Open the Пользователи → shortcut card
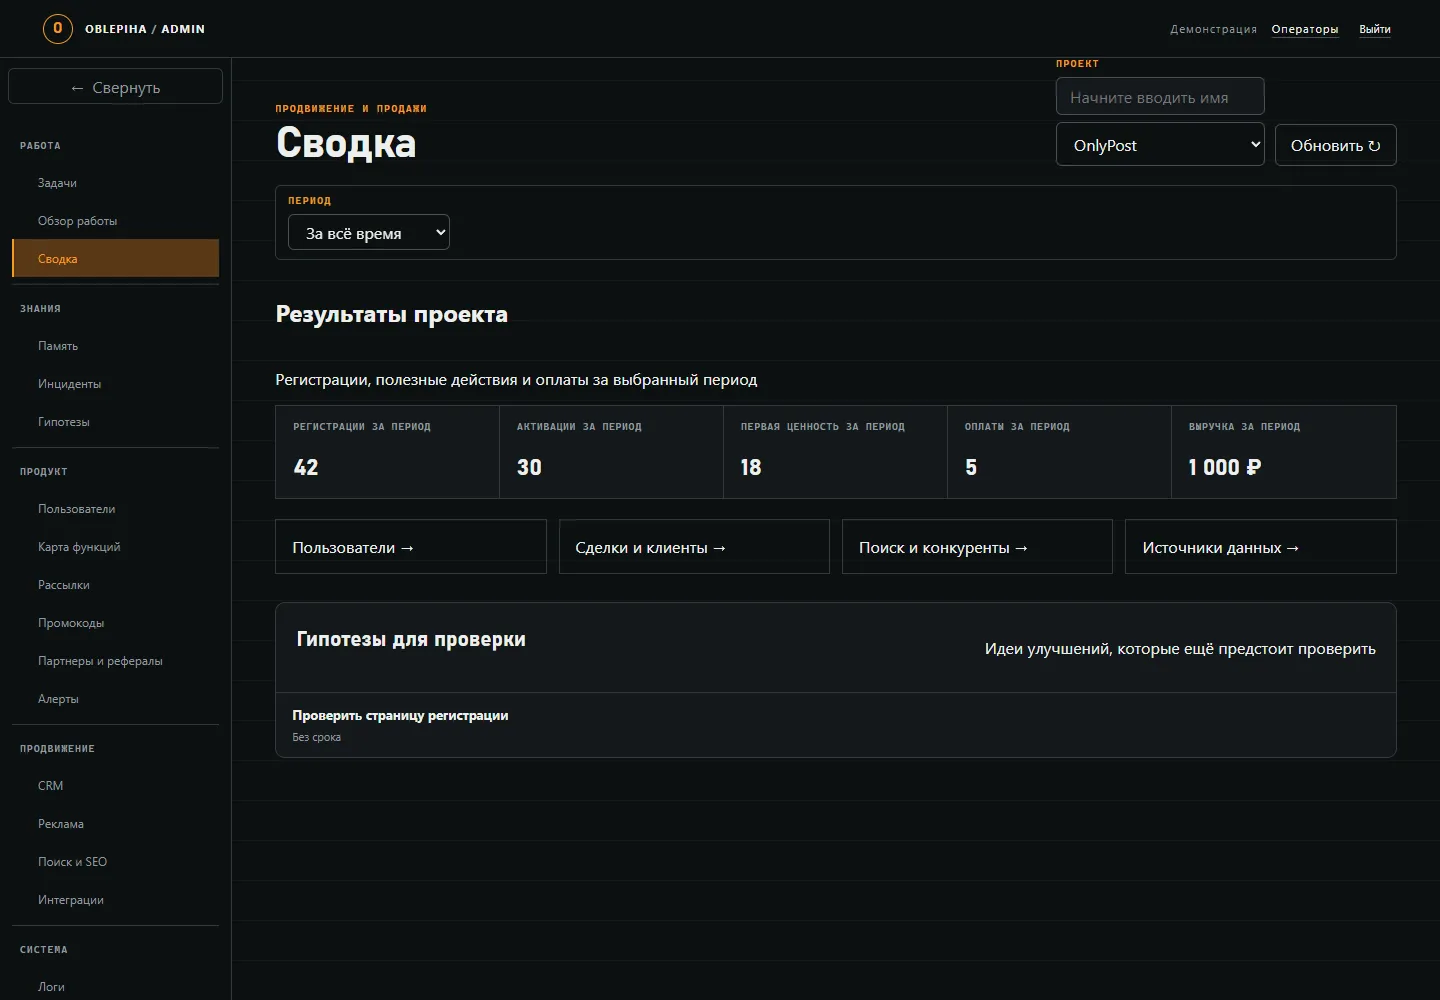Screen dimensions: 1440x1000 point(411,547)
